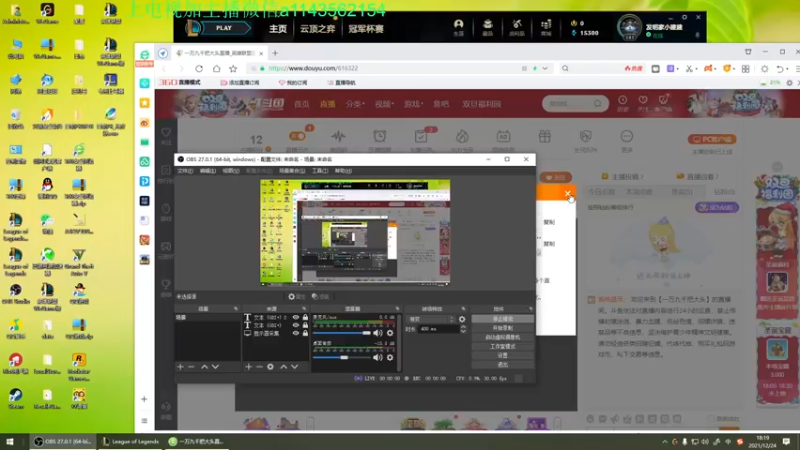Adjust the desktop audio volume slider
Image resolution: width=800 pixels, height=450 pixels.
pos(342,358)
